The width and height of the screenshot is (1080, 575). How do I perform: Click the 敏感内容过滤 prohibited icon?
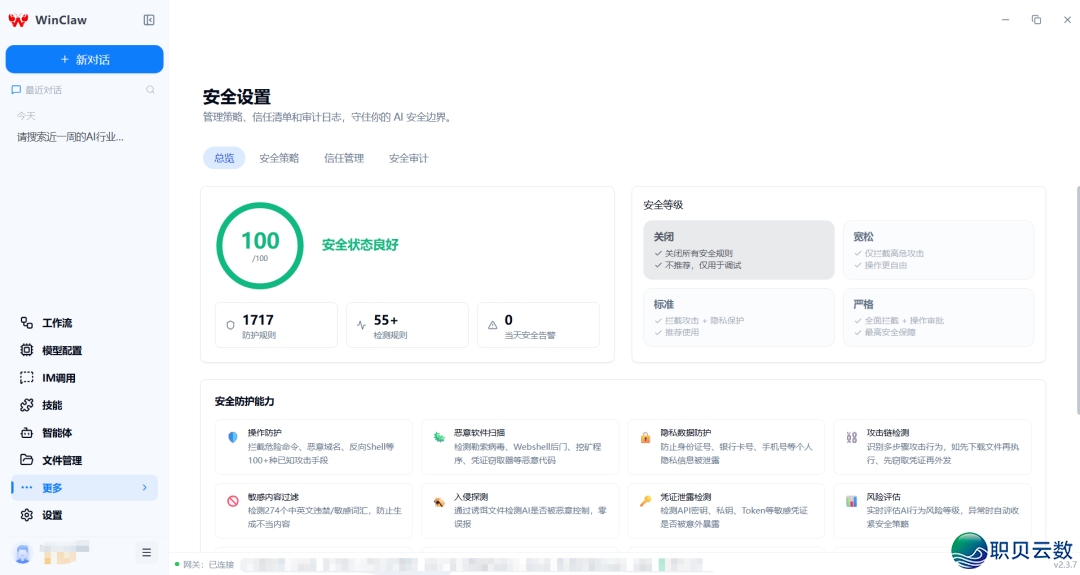pos(233,501)
